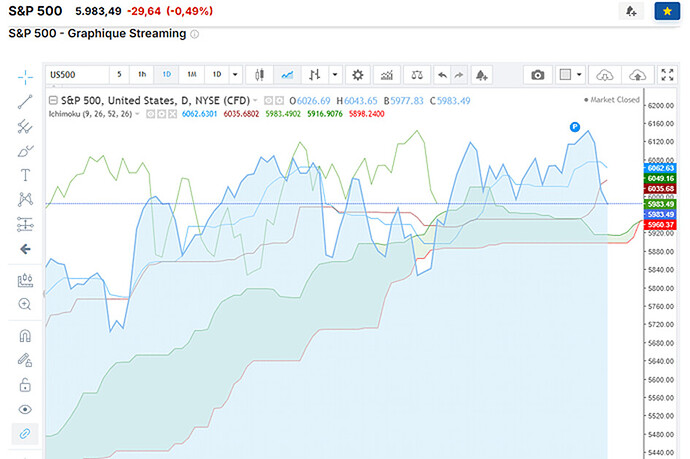Switch to 1h interval
This screenshot has height=459, width=690.
[142, 75]
